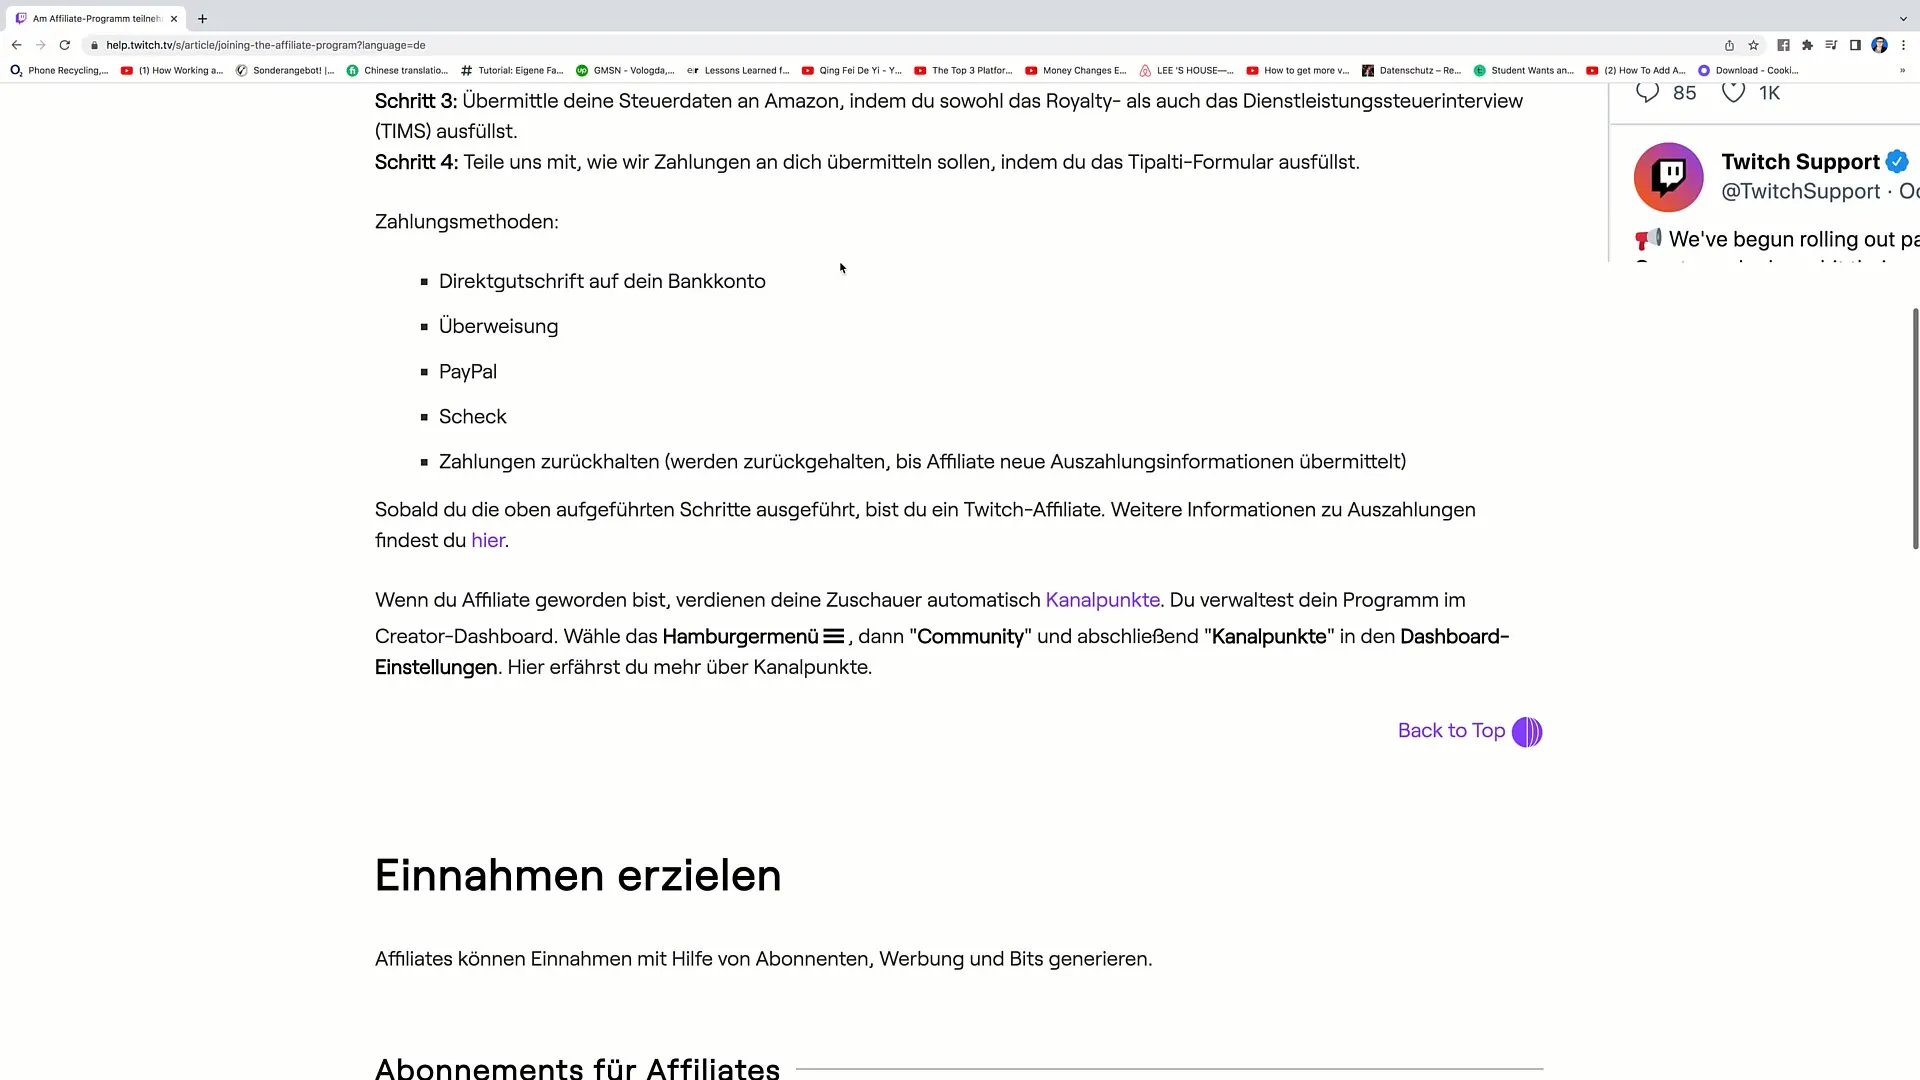Open the Qing Fei De Yi bookmark

click(x=852, y=71)
